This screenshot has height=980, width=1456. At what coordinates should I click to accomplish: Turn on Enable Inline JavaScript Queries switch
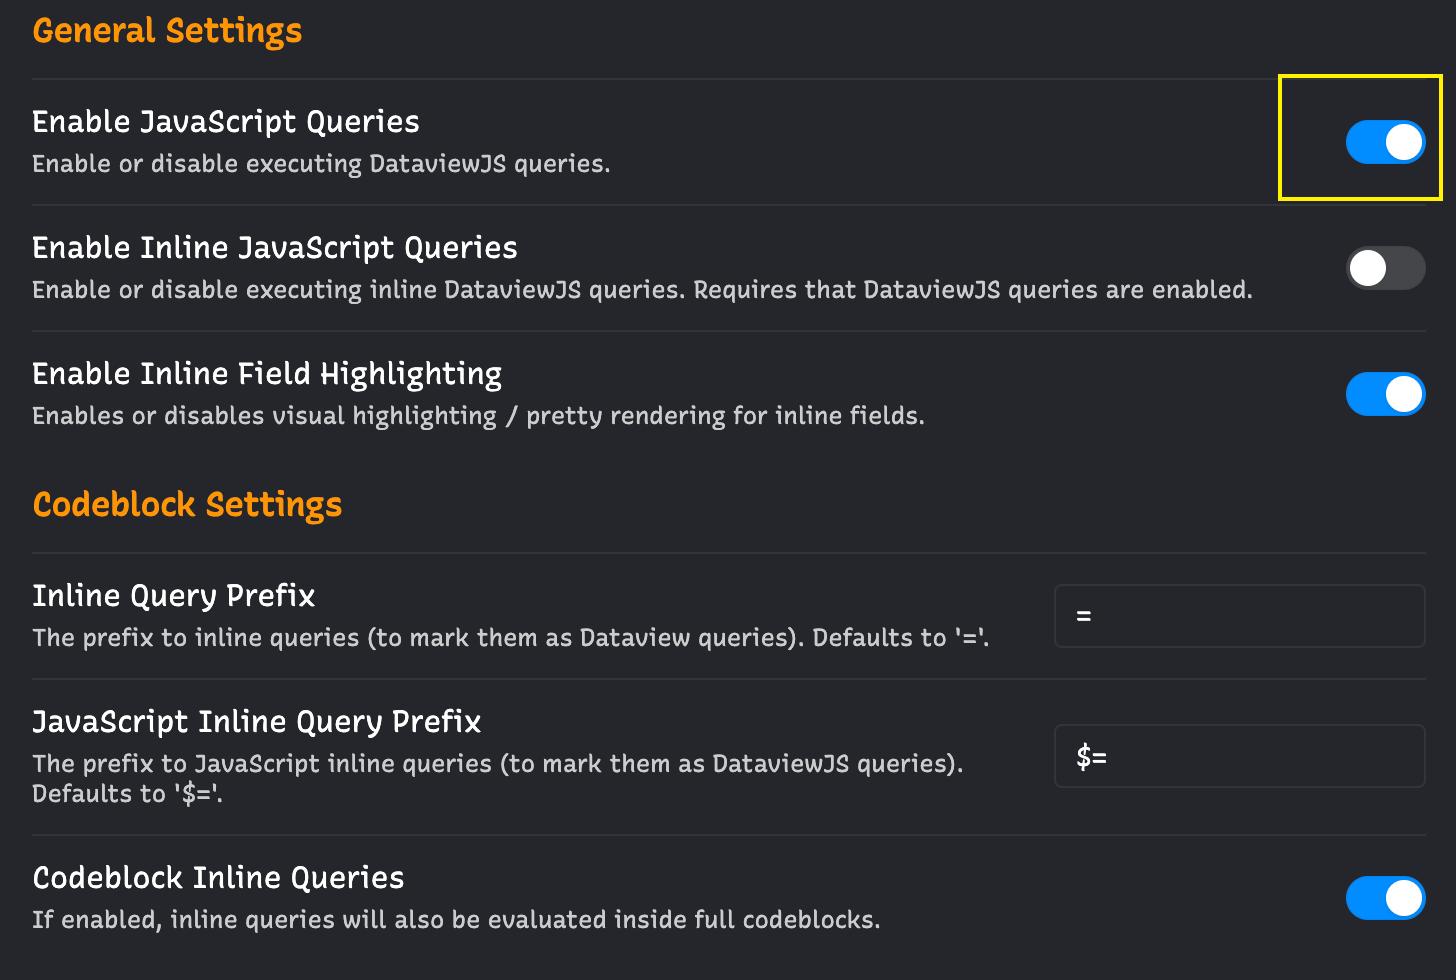click(1385, 268)
